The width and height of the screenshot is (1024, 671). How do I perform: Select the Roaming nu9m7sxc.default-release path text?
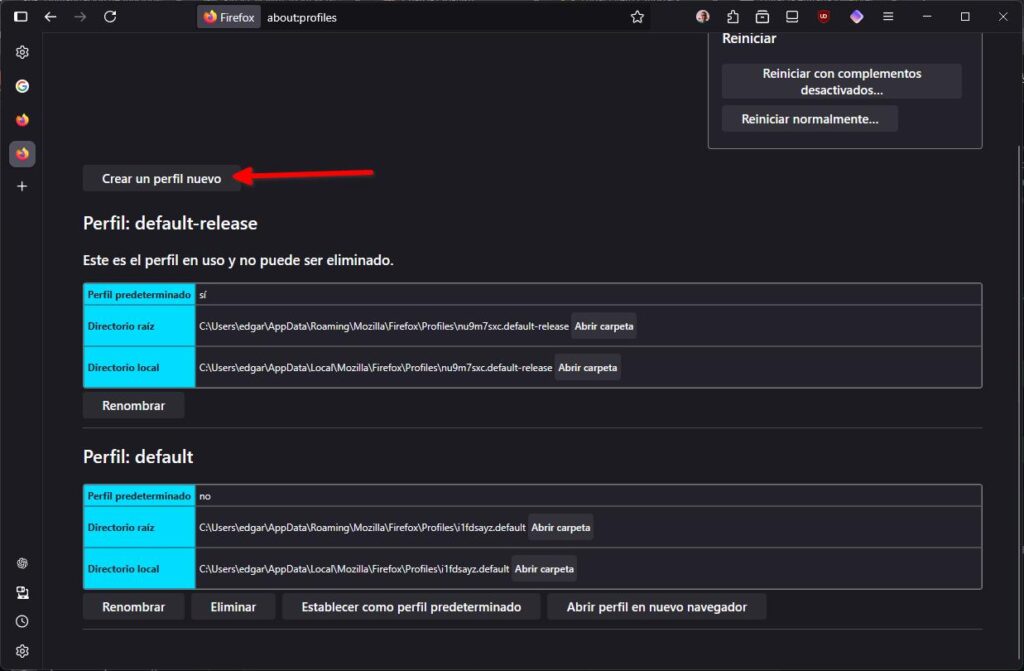(383, 326)
